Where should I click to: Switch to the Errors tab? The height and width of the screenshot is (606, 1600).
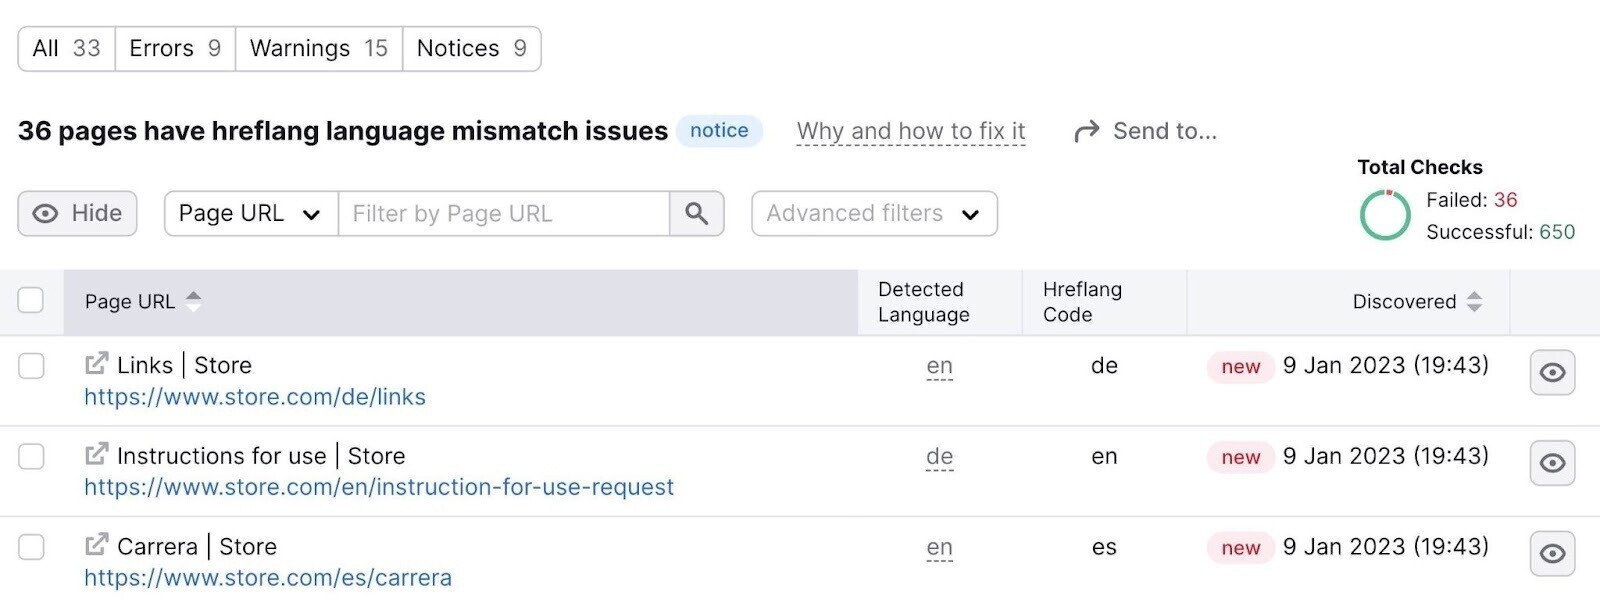click(x=175, y=49)
